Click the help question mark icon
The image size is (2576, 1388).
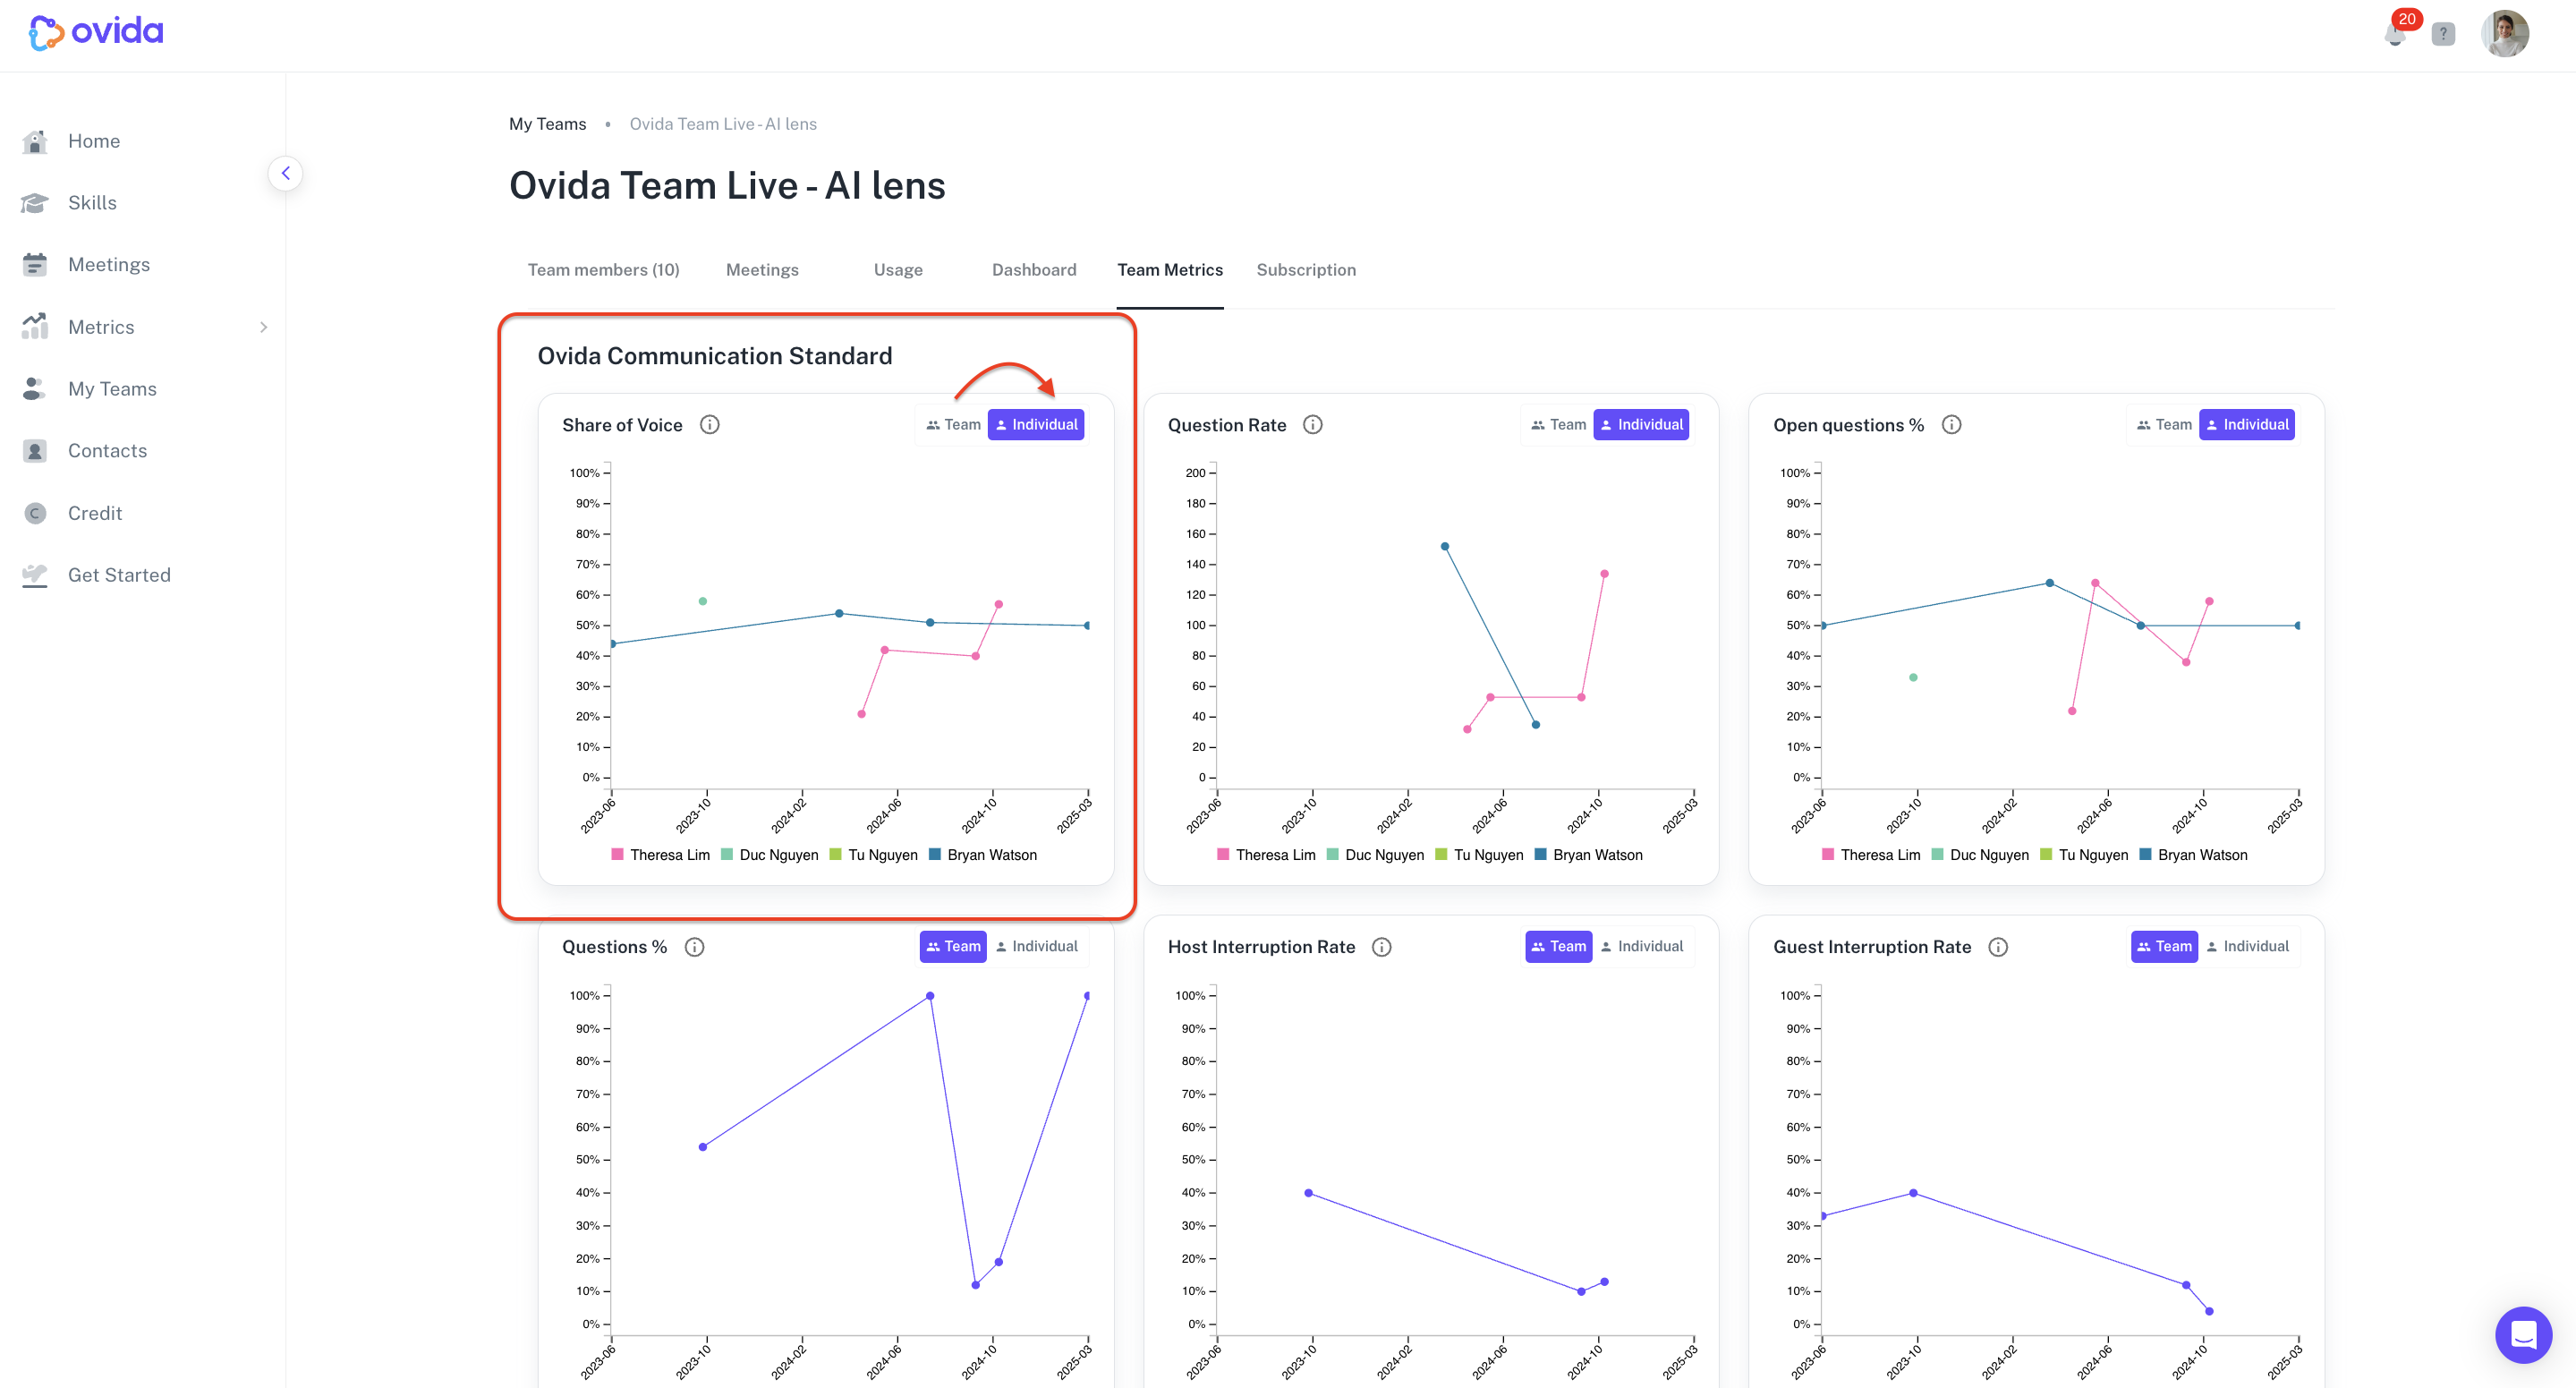[2443, 35]
